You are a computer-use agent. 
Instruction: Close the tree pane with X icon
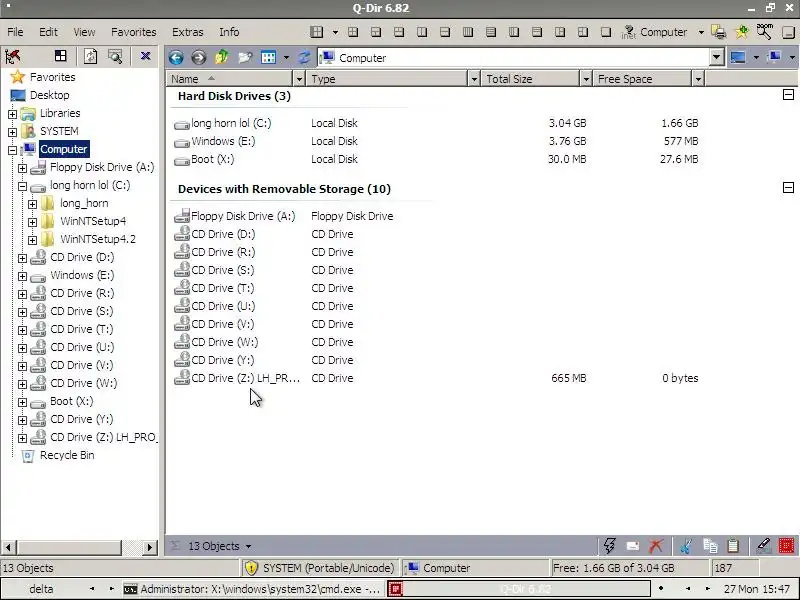pos(145,56)
